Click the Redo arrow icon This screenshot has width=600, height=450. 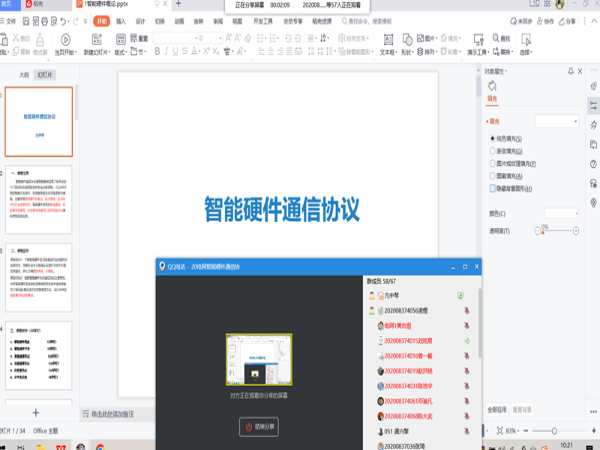click(x=75, y=21)
